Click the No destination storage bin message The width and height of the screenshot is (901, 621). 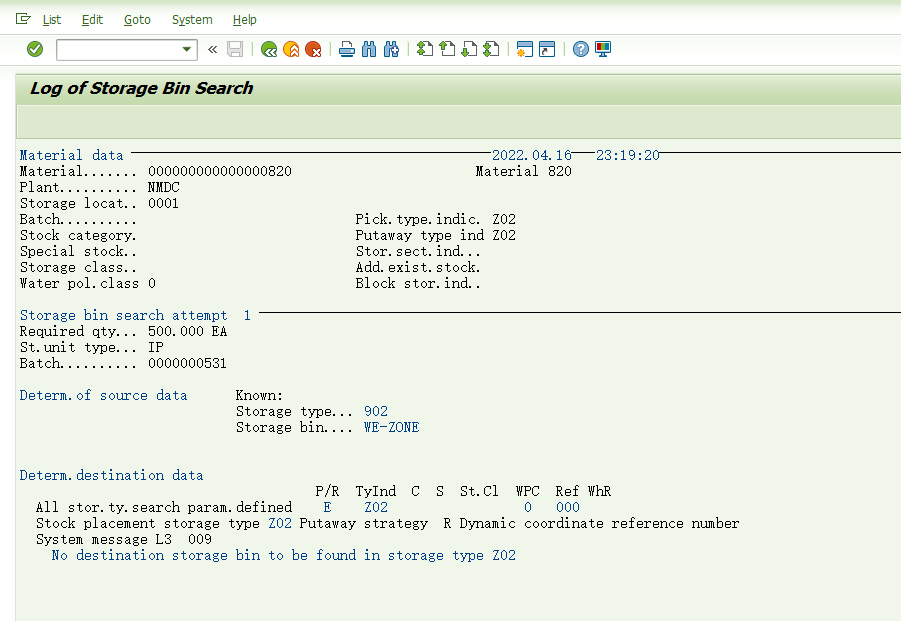(283, 556)
